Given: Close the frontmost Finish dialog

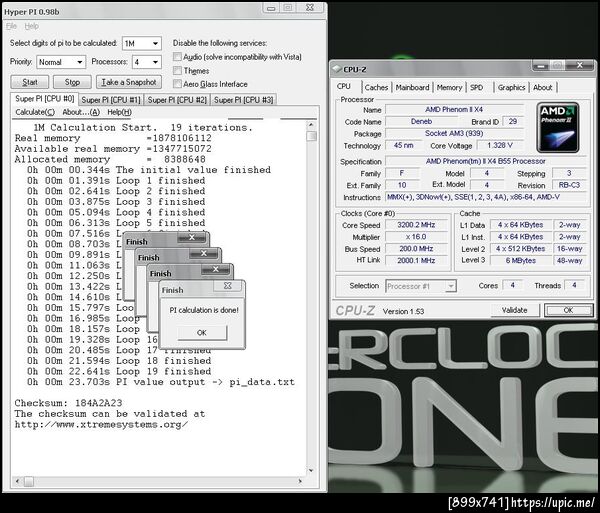Looking at the screenshot, I should click(x=227, y=286).
